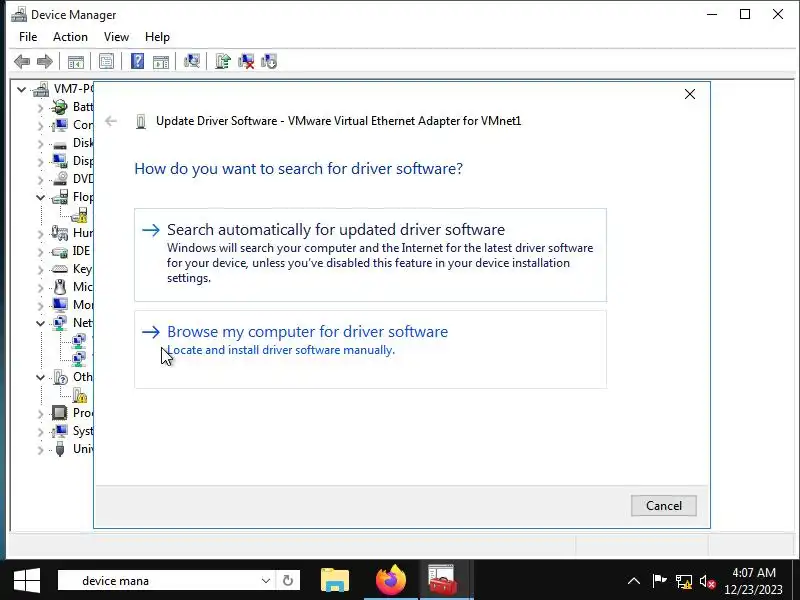This screenshot has height=600, width=800.
Task: Open Properties toolbar icon
Action: (106, 62)
